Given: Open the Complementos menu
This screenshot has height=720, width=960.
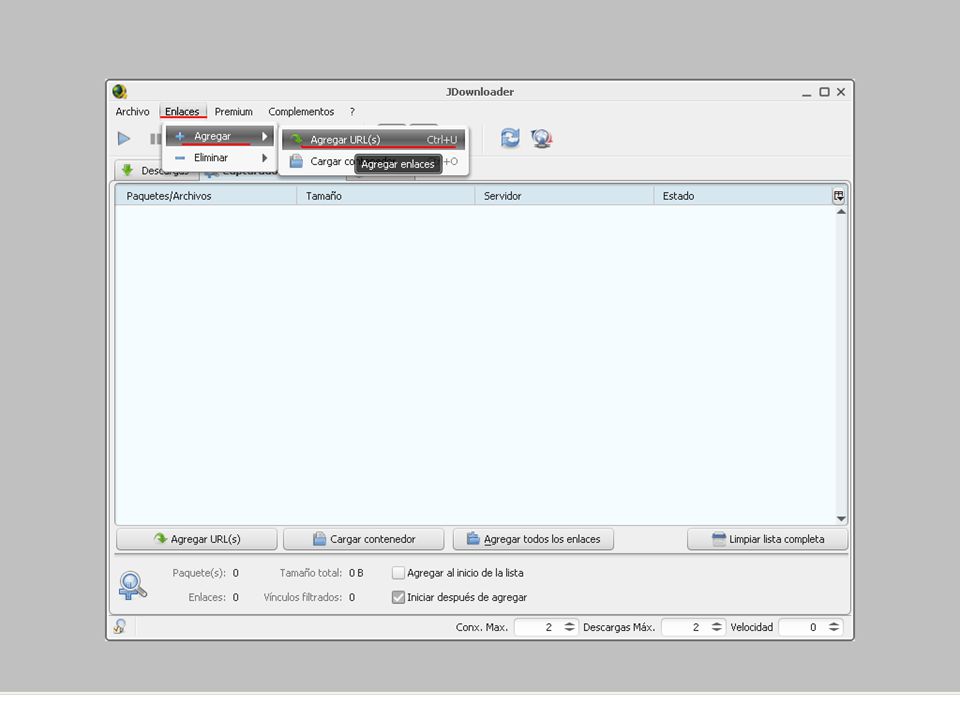Looking at the screenshot, I should pos(301,111).
